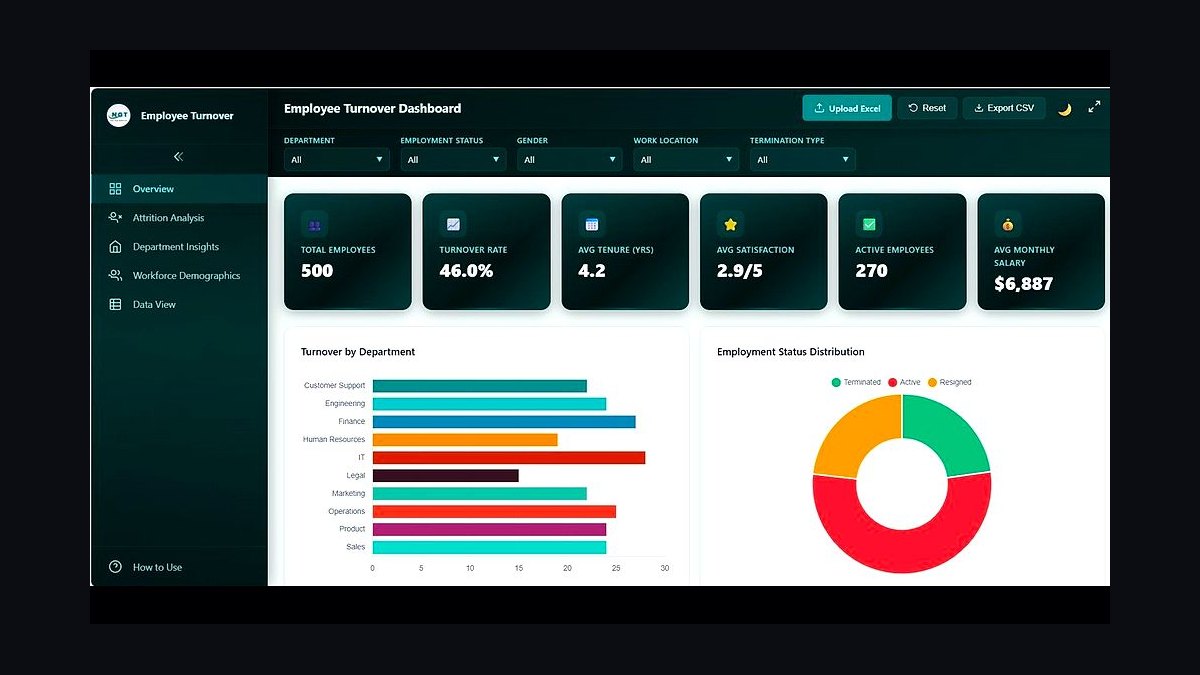The image size is (1200, 675).
Task: Click the Product bar in chart
Action: [489, 529]
